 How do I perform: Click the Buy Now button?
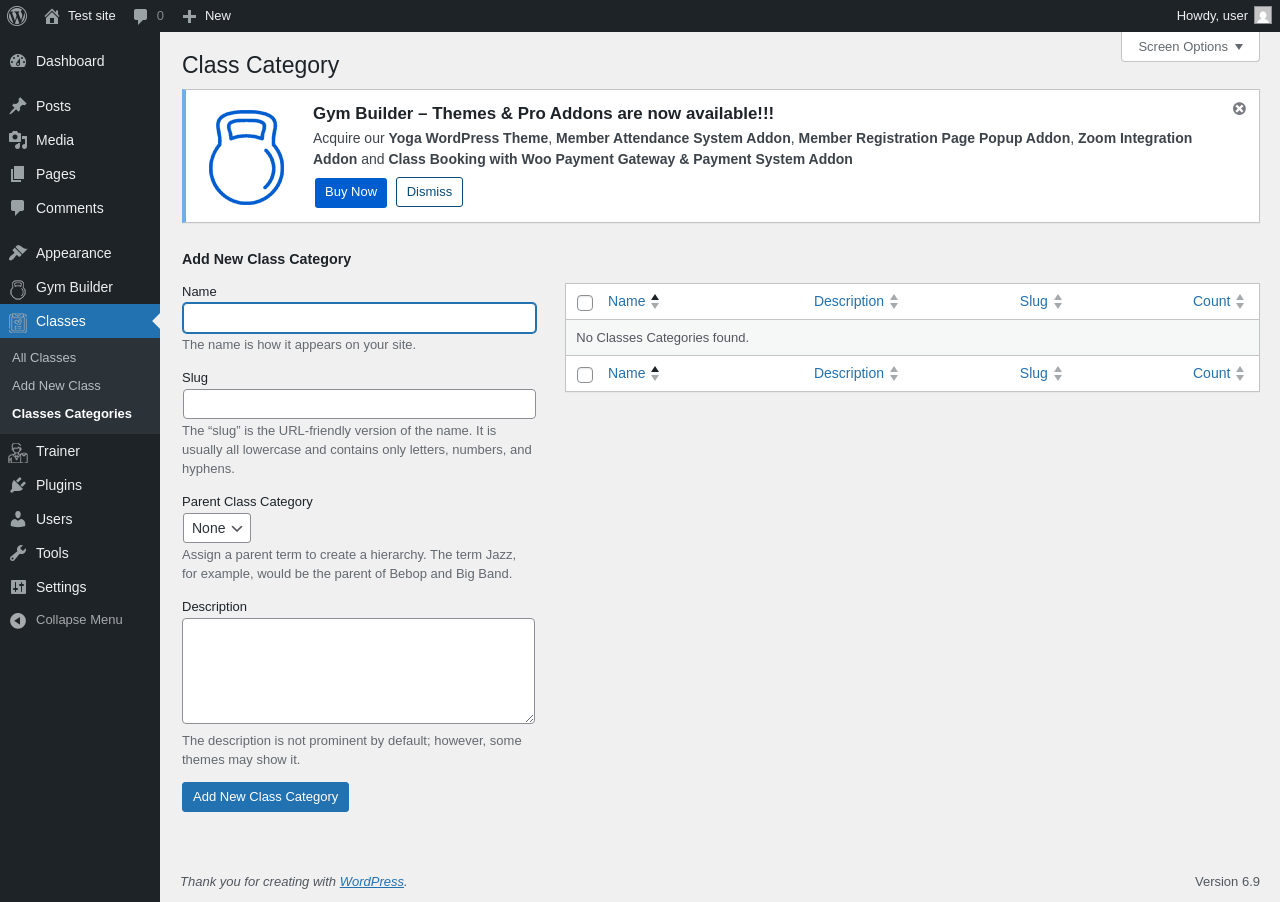351,192
